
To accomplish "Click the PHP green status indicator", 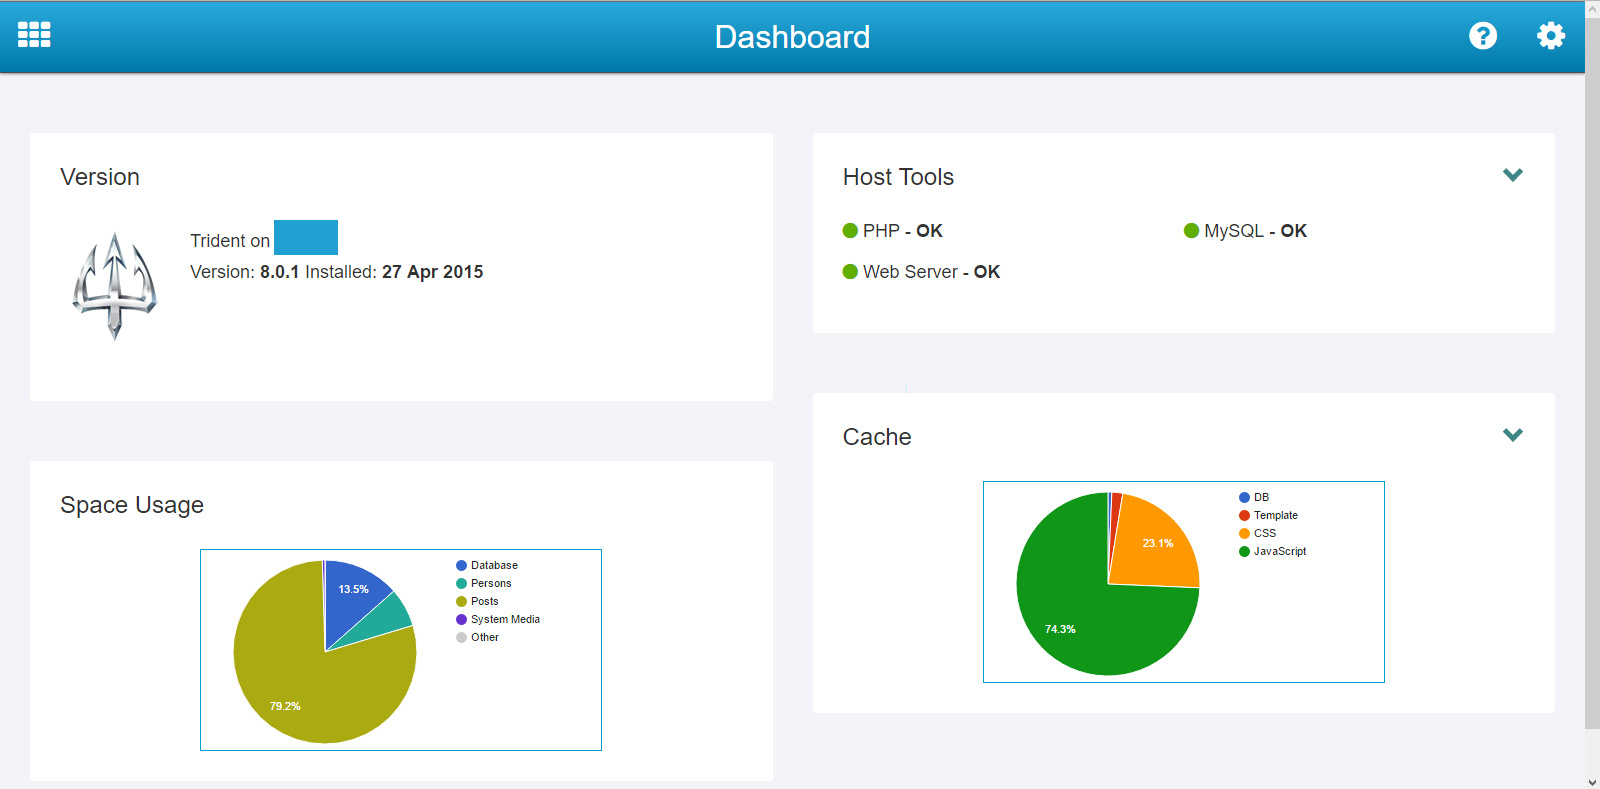I will pyautogui.click(x=850, y=231).
